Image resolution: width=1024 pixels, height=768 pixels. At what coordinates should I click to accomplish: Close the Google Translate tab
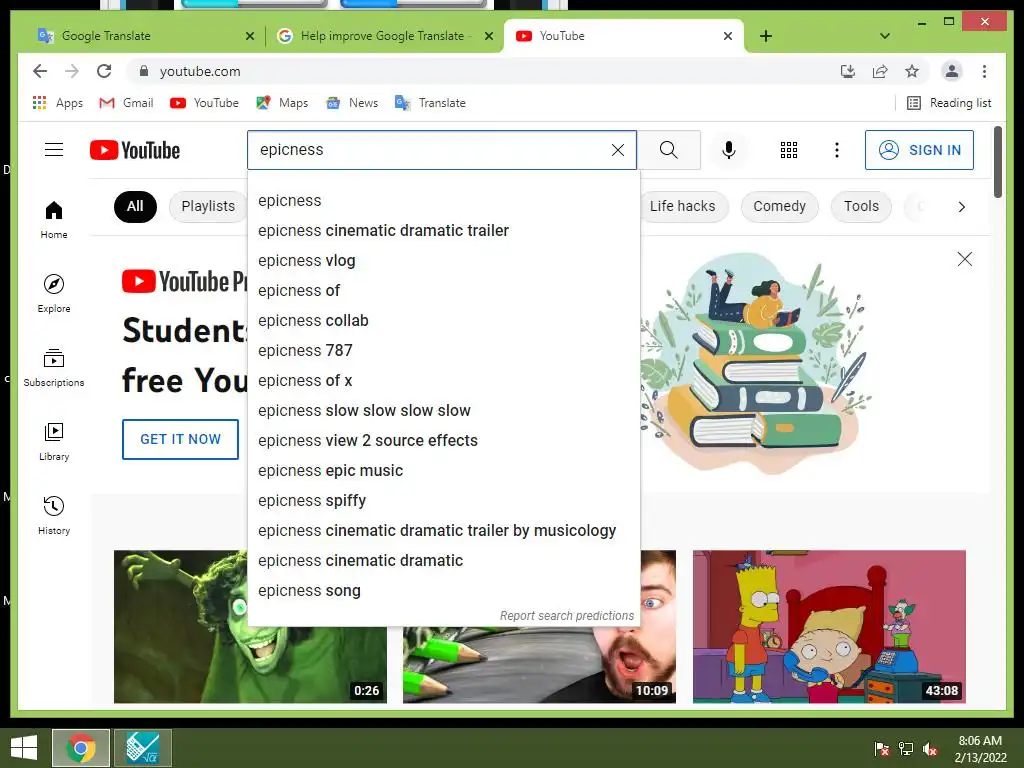249,36
